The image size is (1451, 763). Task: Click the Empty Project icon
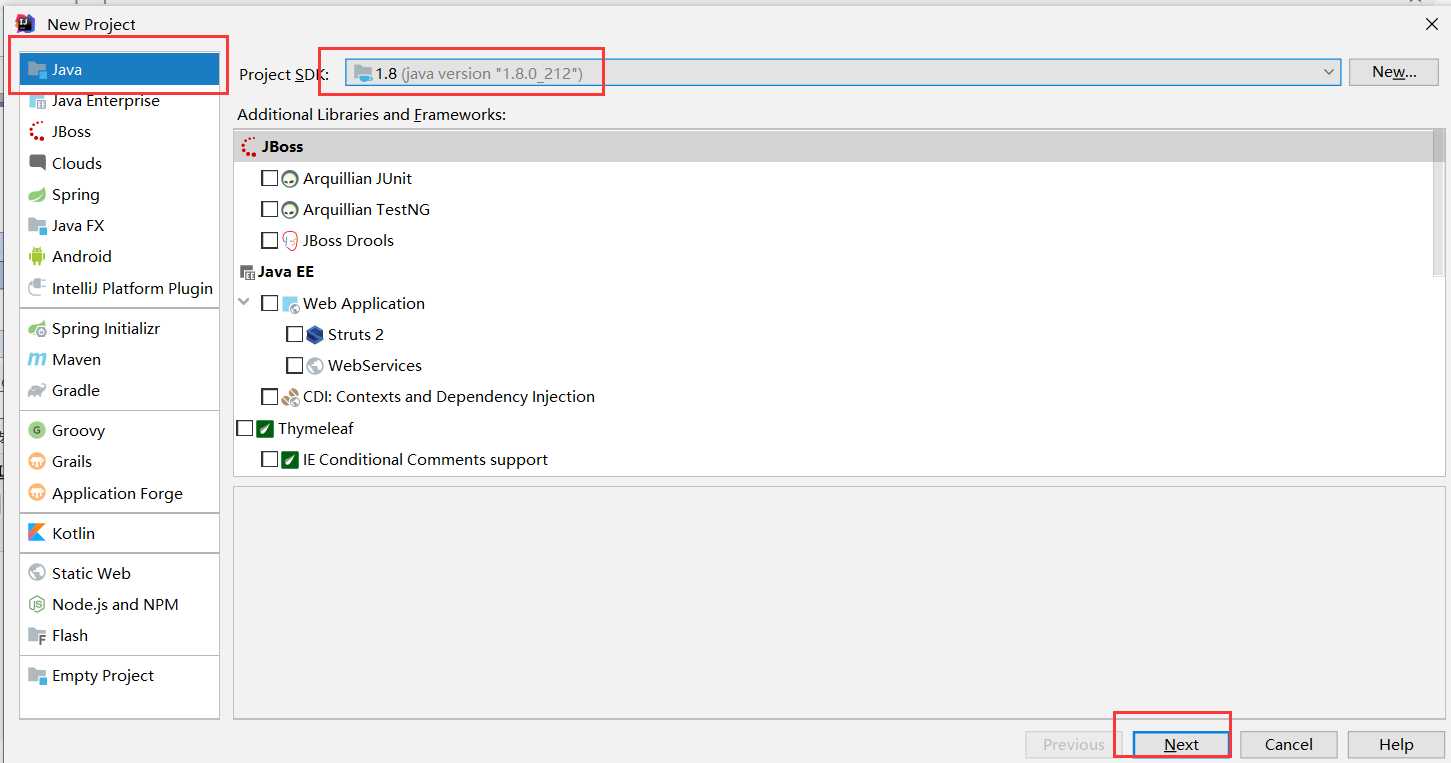37,676
